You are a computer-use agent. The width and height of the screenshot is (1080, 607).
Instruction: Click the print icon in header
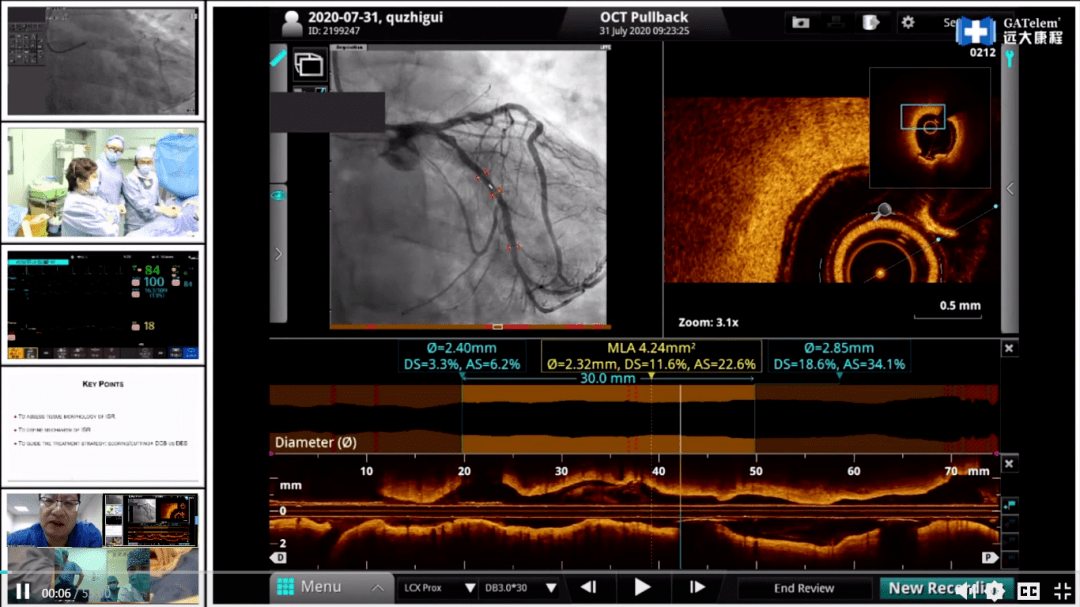[x=835, y=23]
